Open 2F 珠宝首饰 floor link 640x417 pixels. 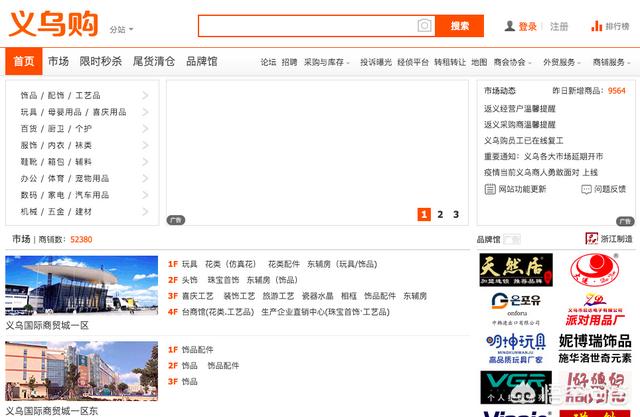pyautogui.click(x=223, y=280)
